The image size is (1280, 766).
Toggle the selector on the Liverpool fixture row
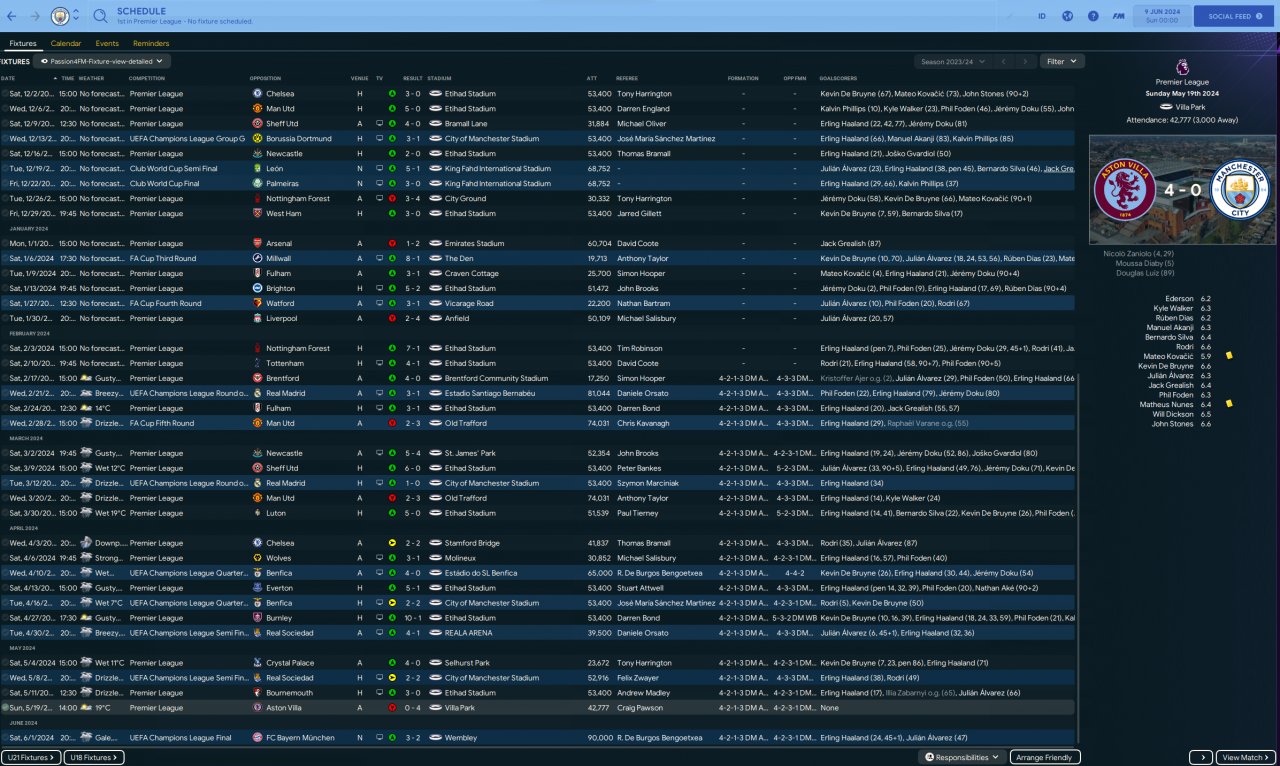coord(5,319)
